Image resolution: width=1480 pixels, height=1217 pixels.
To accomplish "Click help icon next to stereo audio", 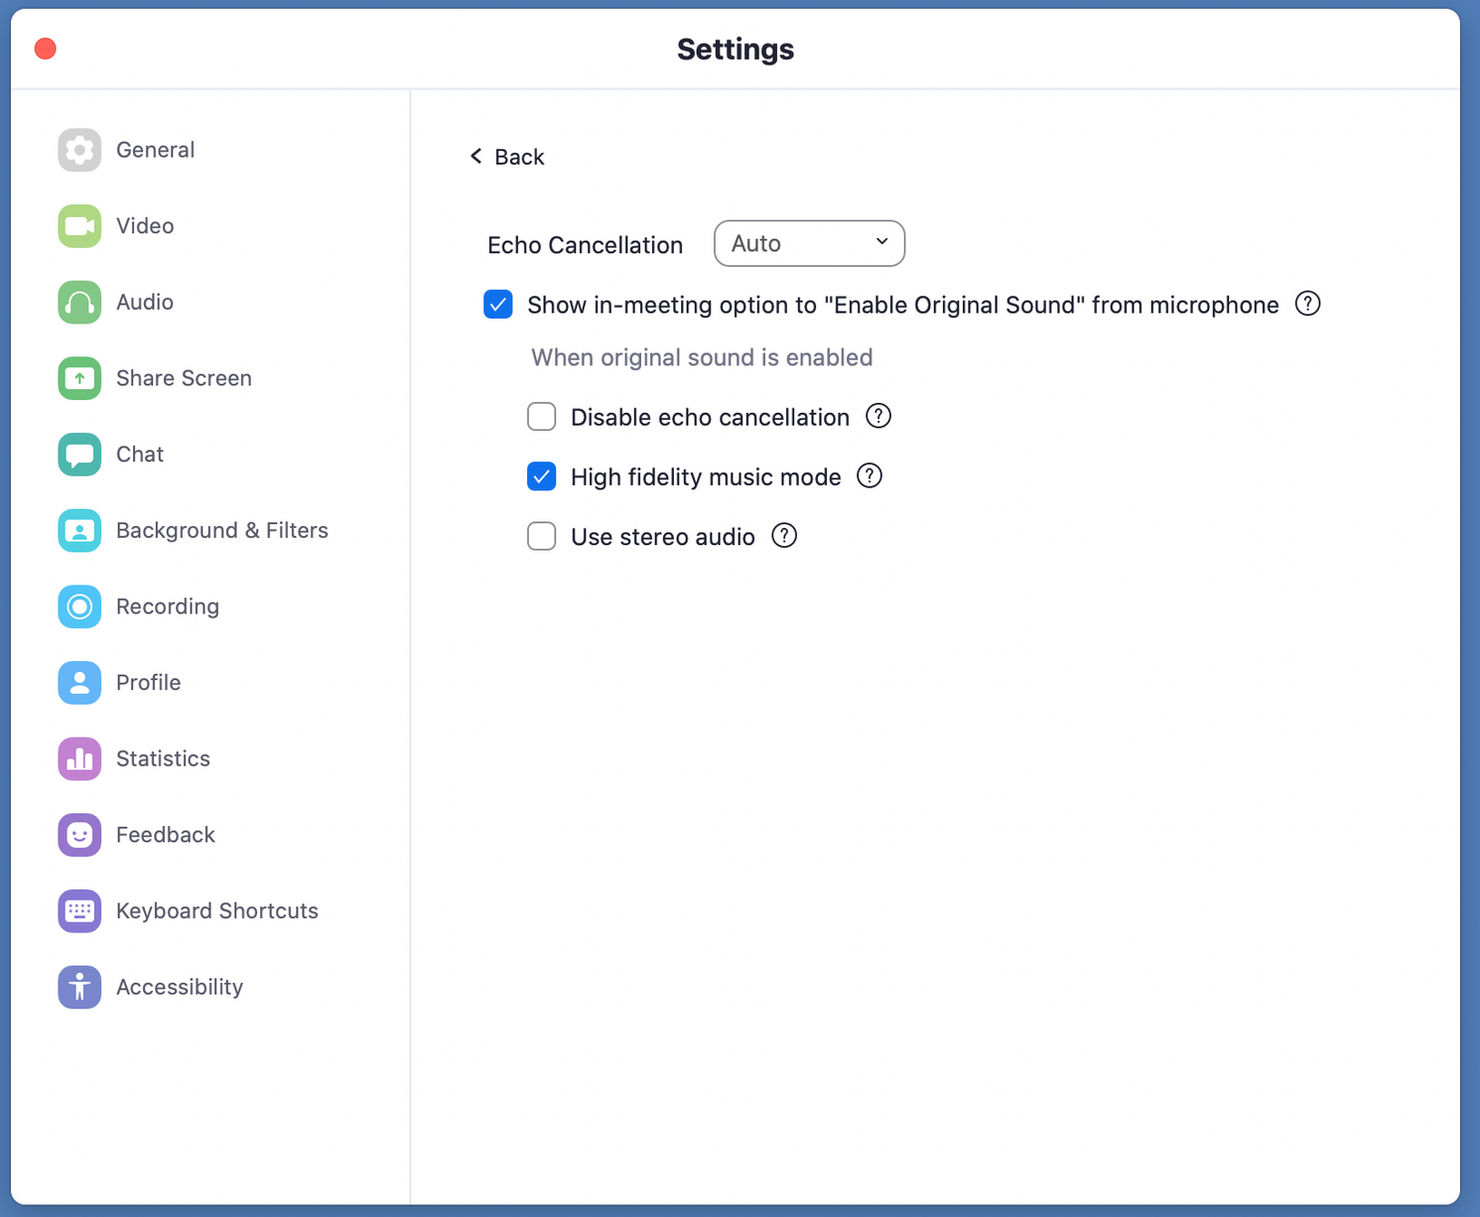I will (x=784, y=536).
